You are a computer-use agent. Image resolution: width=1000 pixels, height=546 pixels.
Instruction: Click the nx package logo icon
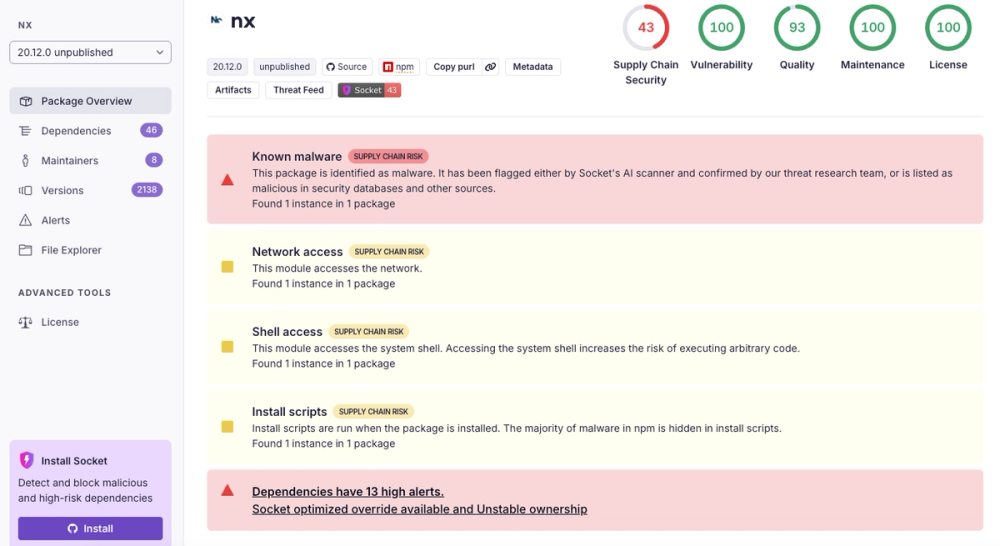click(217, 20)
